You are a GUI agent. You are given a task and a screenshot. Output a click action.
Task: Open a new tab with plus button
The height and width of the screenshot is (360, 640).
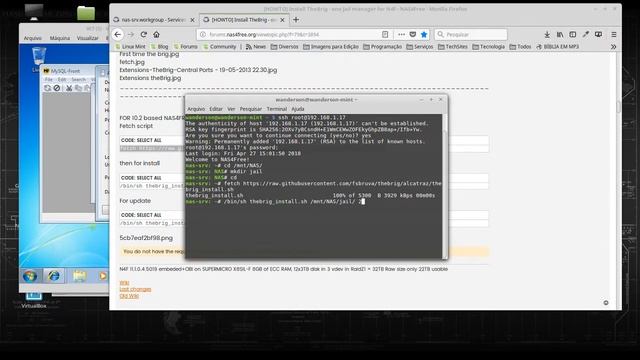coord(296,20)
